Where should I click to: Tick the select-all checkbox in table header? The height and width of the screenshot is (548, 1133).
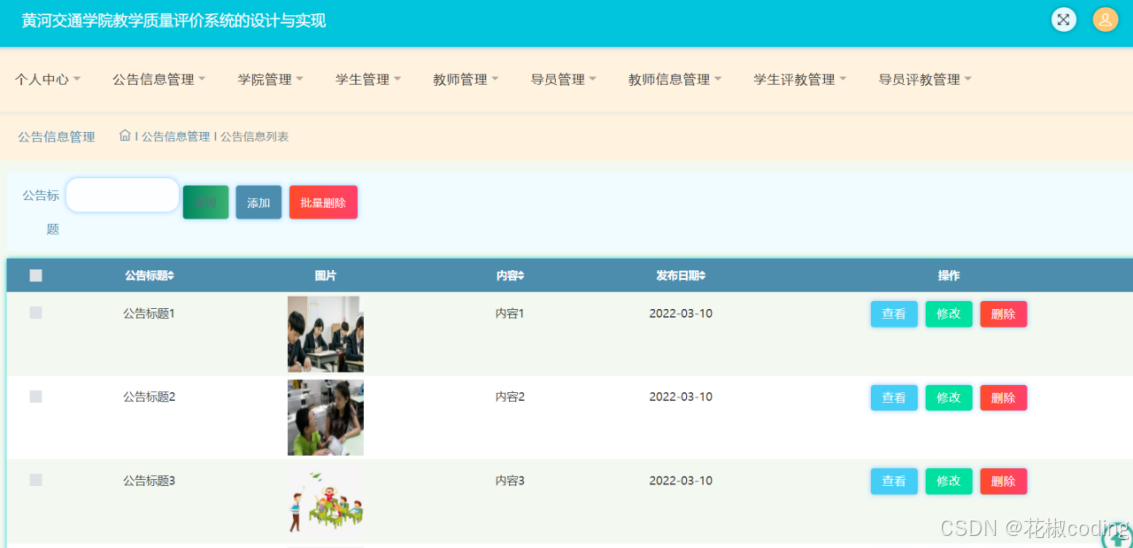coord(36,275)
